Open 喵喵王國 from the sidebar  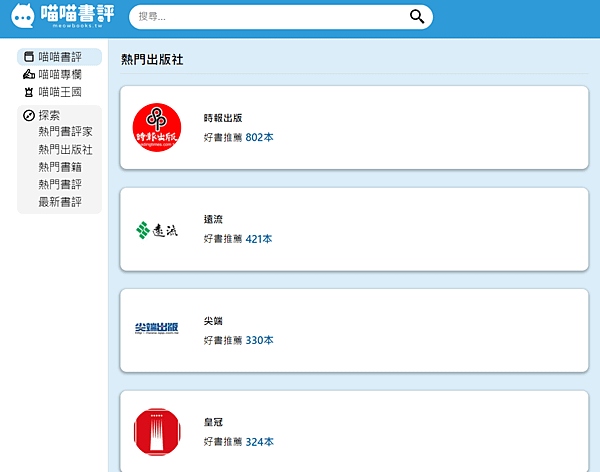point(60,92)
